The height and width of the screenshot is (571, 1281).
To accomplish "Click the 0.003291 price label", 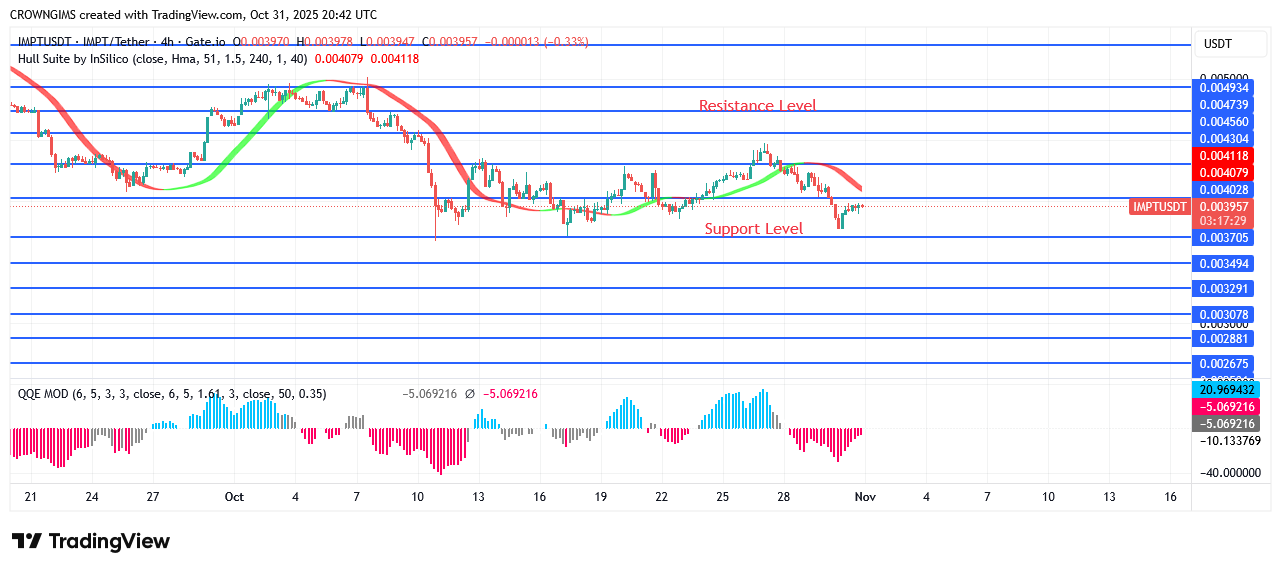I will coord(1224,289).
